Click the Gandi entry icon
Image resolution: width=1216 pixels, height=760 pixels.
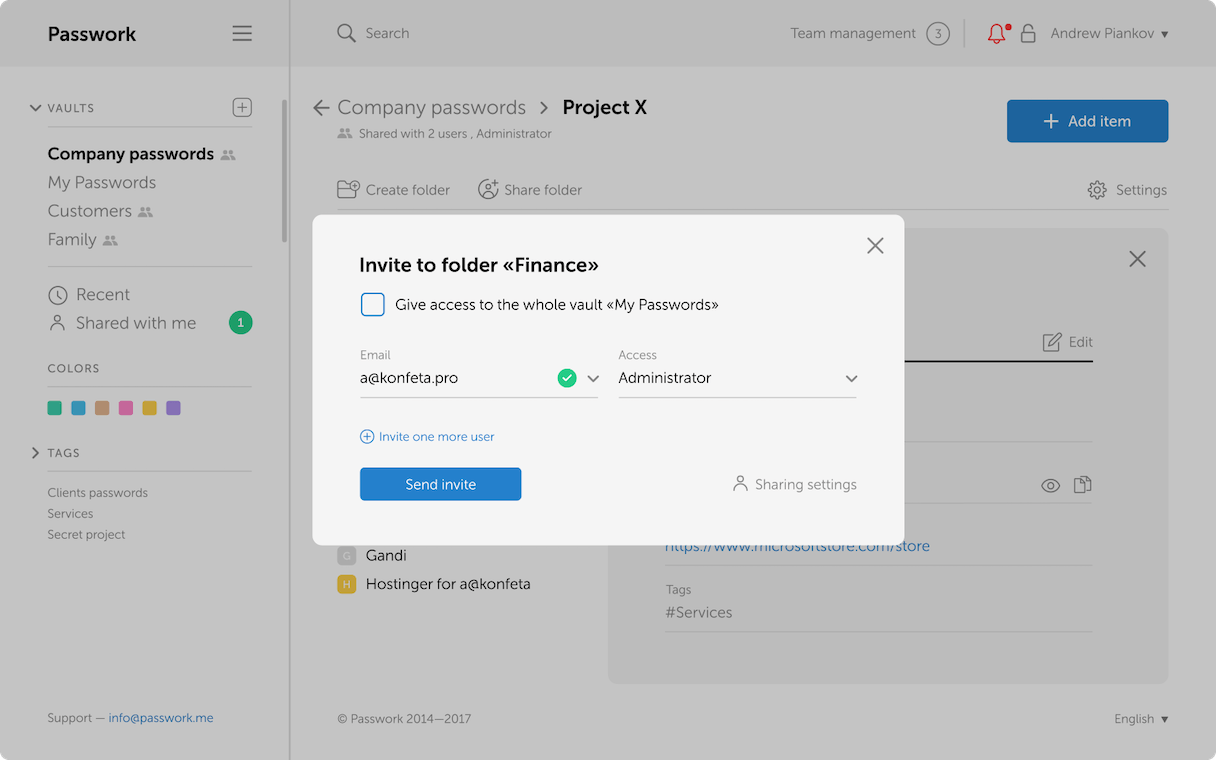point(347,556)
